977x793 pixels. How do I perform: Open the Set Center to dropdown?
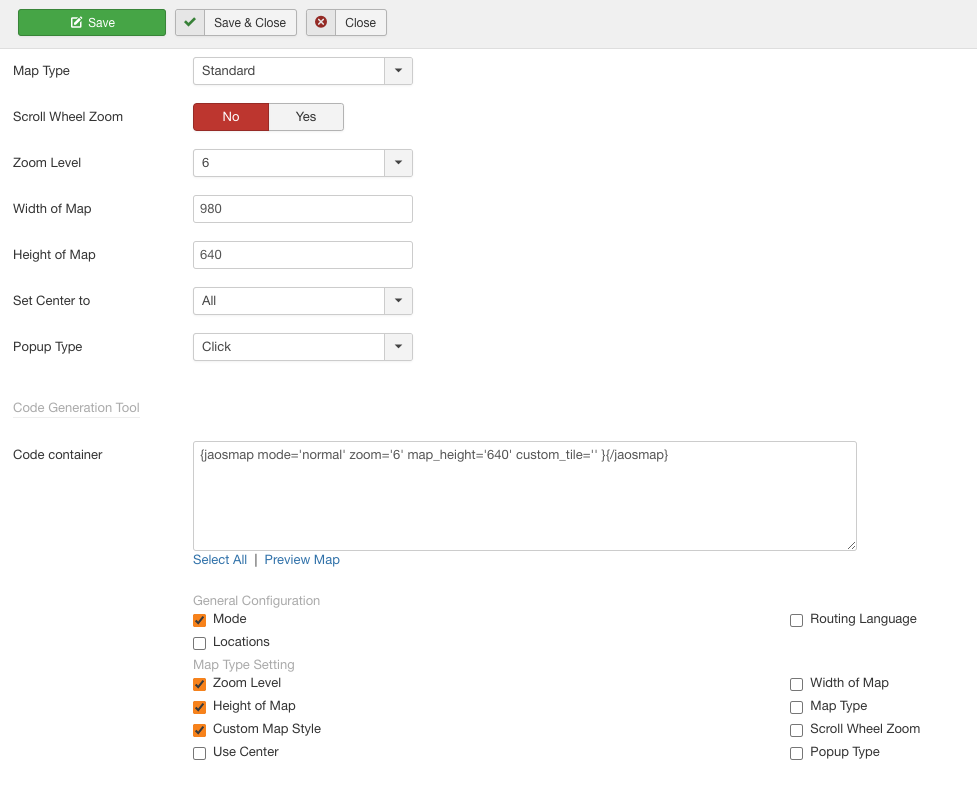click(x=398, y=301)
